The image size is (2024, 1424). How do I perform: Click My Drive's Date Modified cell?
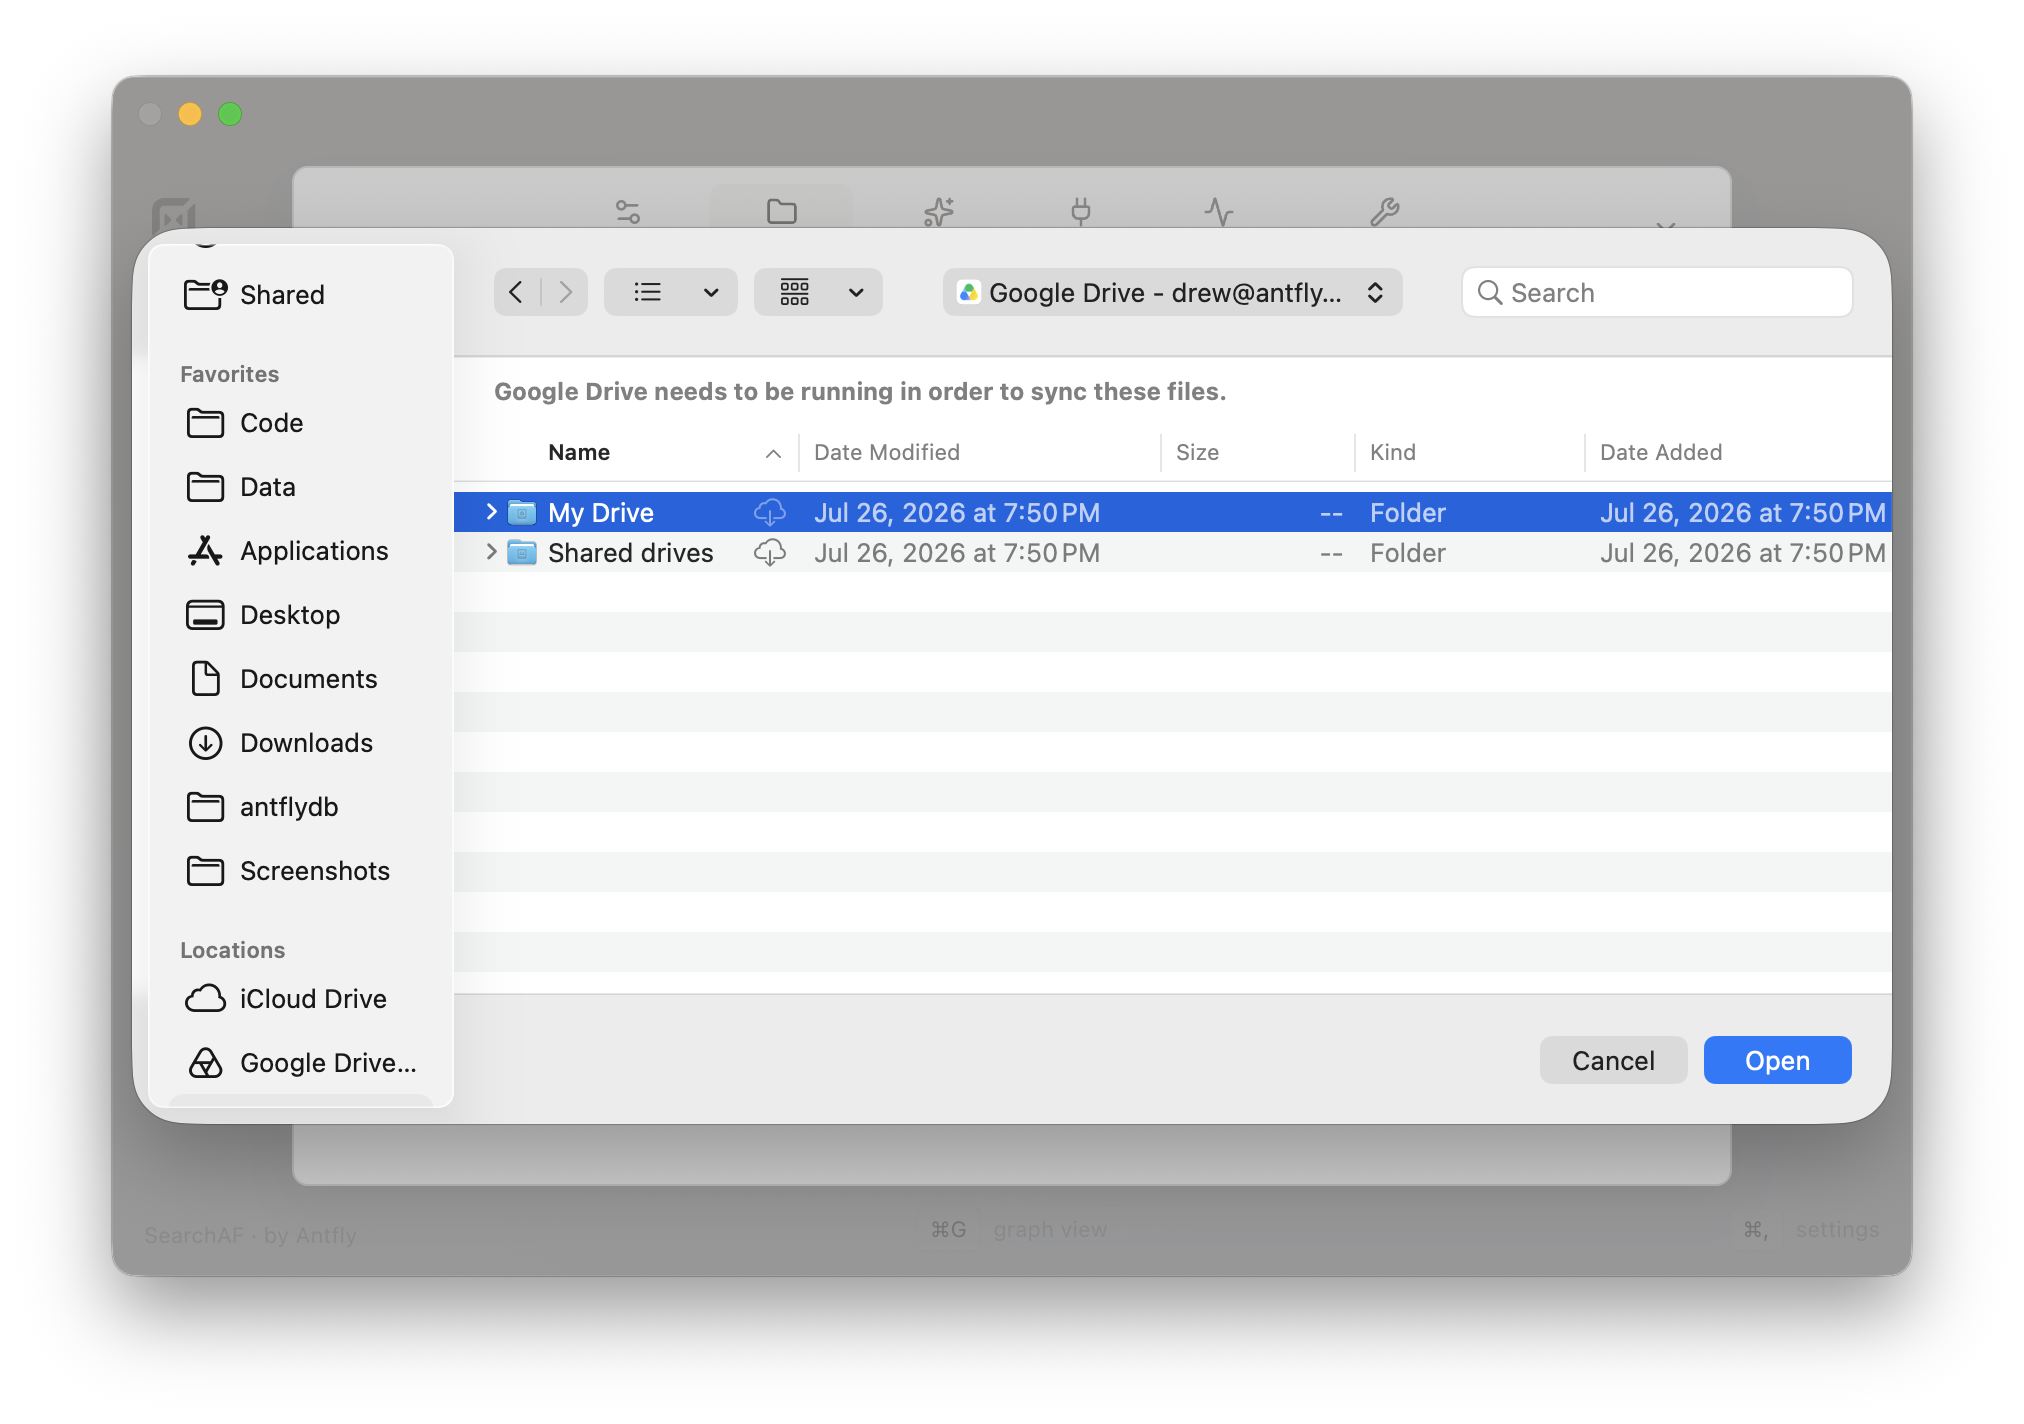956,513
